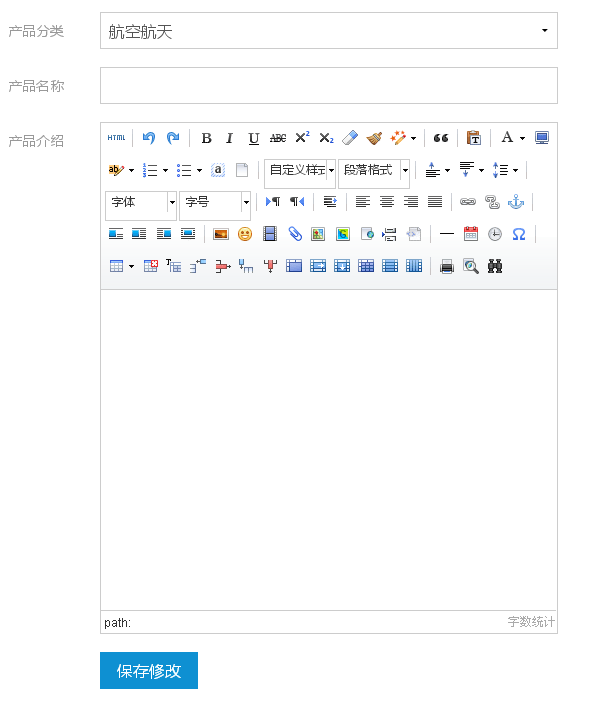Toggle bold formatting
615x720 pixels.
click(206, 138)
